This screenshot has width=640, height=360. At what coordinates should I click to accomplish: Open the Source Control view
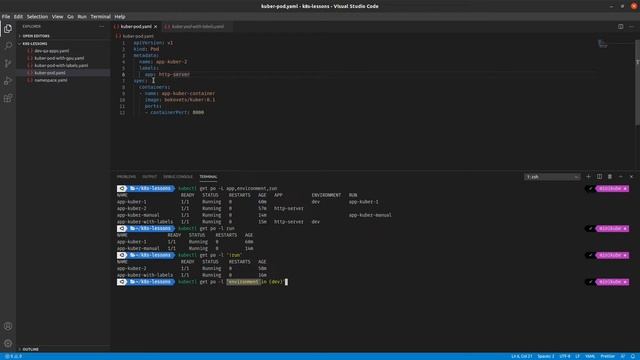point(8,63)
